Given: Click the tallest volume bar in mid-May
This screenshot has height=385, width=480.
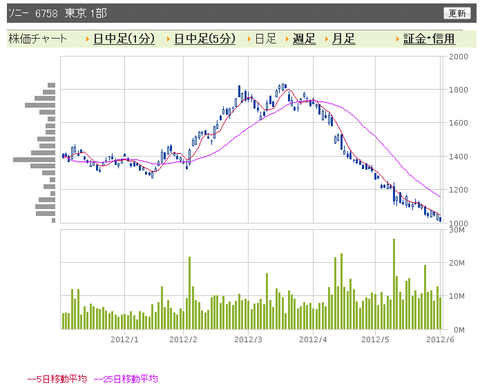Looking at the screenshot, I should coord(394,284).
